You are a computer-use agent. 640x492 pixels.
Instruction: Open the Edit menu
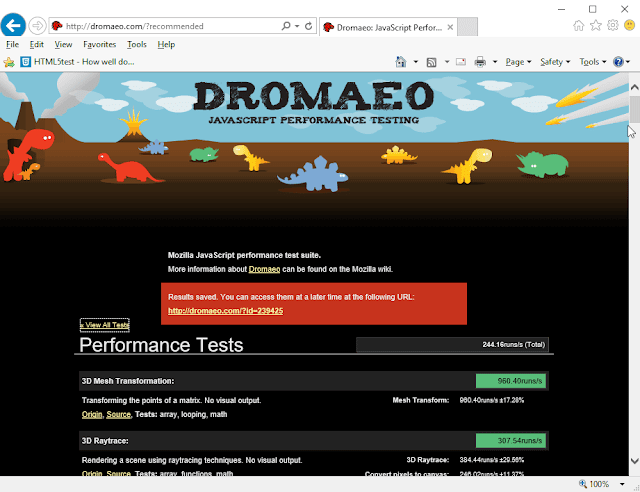coord(36,45)
